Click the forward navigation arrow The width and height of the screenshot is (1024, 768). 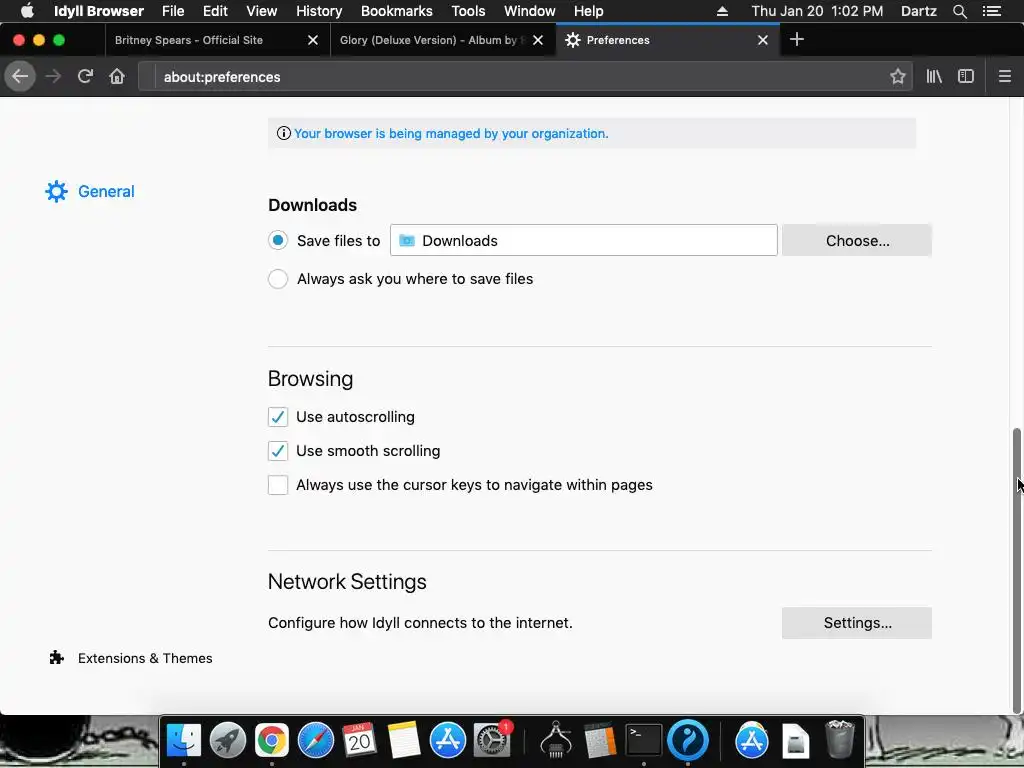click(53, 76)
